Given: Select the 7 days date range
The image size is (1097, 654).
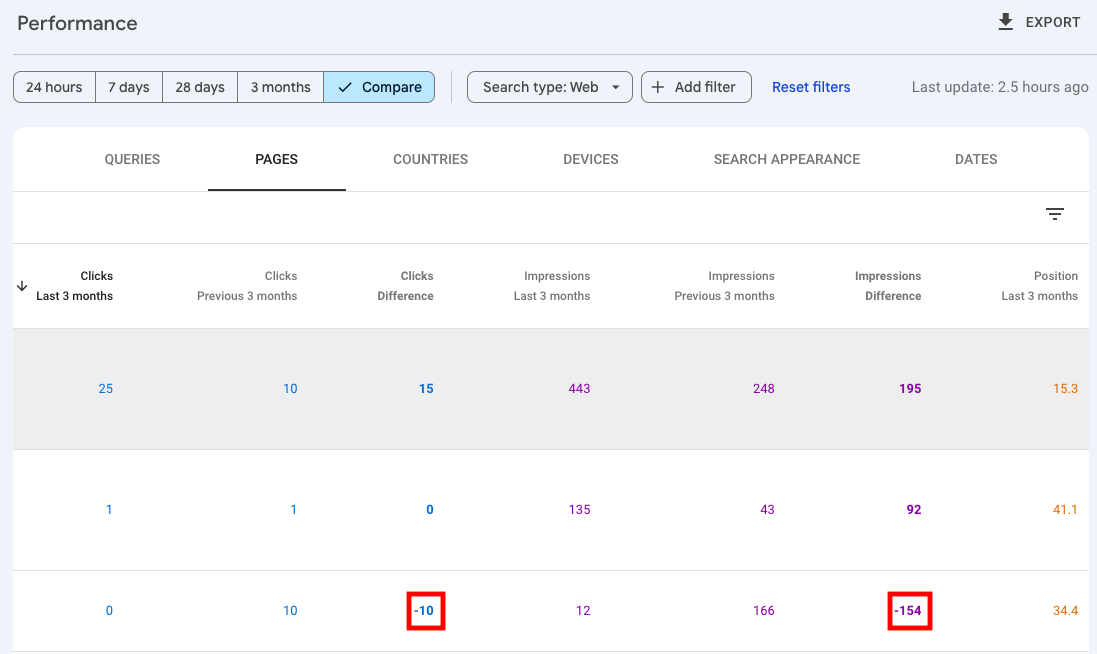Looking at the screenshot, I should point(129,87).
